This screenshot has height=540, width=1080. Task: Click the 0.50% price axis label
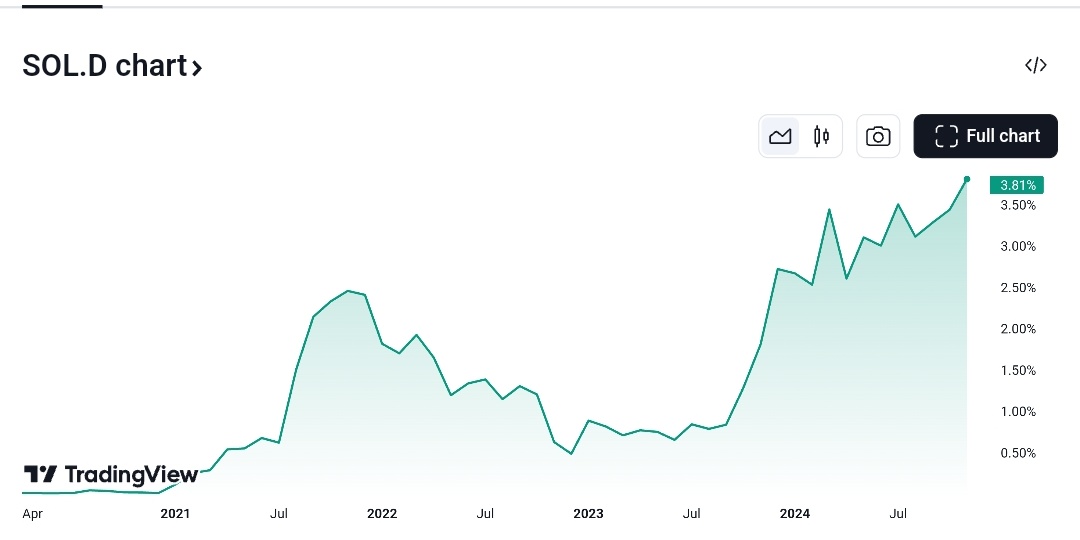[1017, 453]
